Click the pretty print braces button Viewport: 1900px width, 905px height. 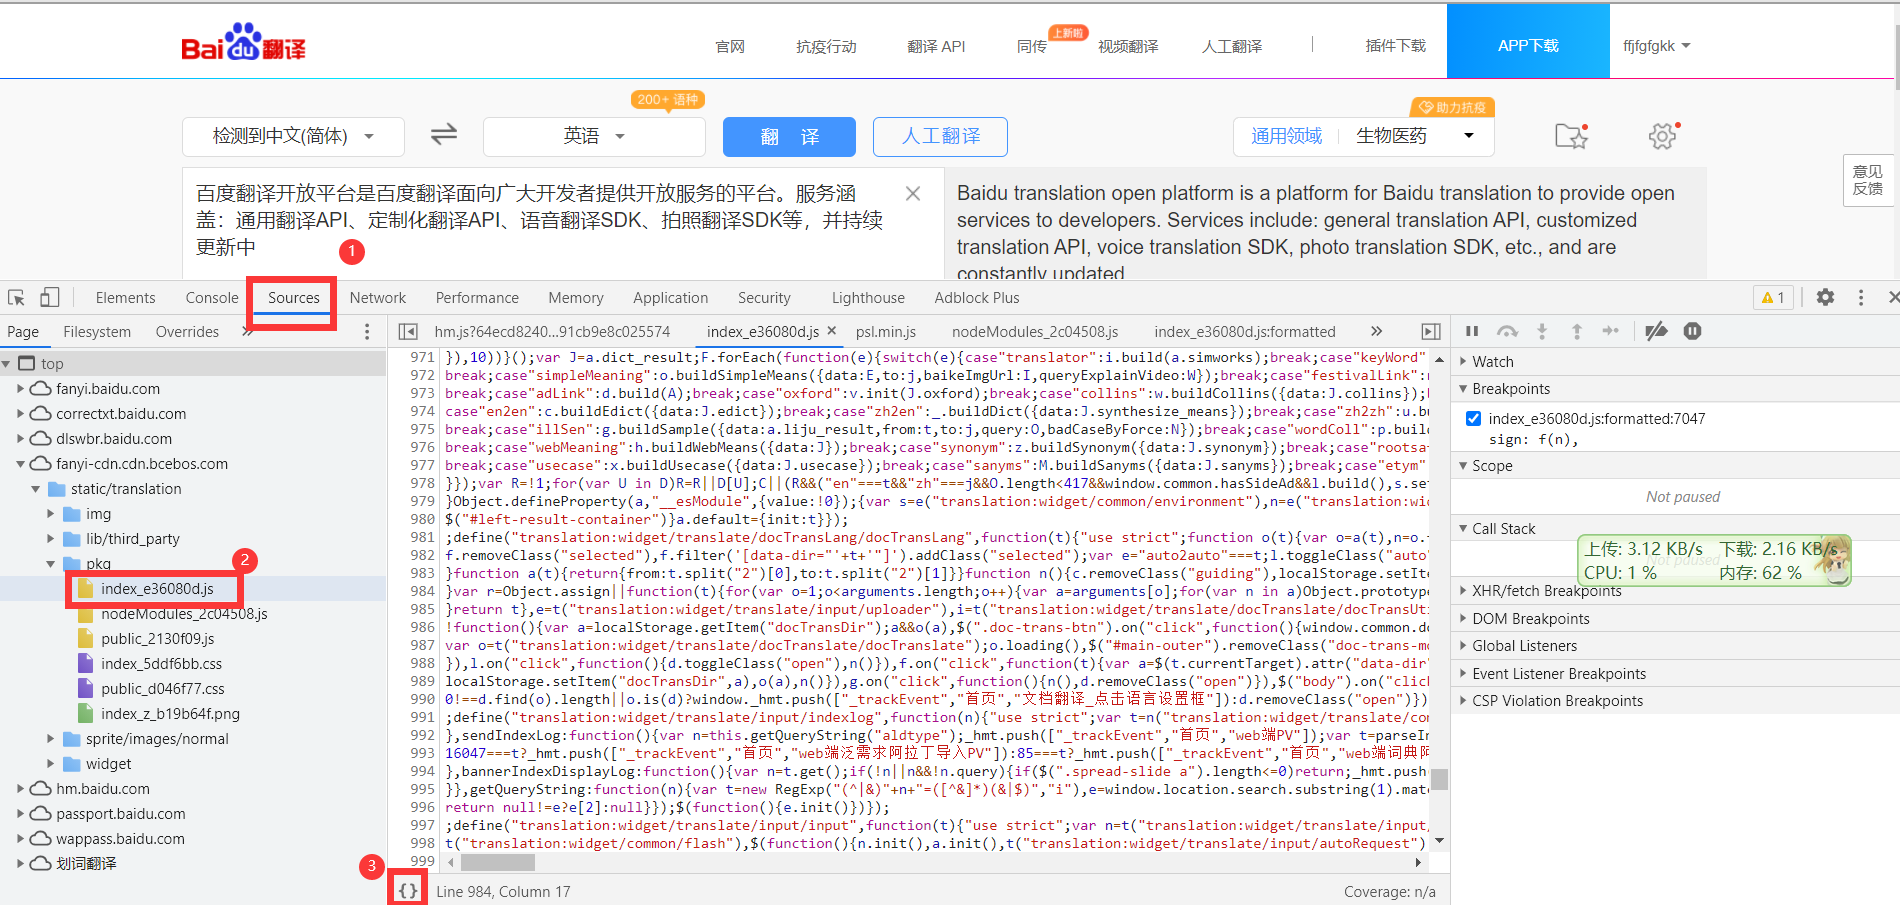(408, 889)
